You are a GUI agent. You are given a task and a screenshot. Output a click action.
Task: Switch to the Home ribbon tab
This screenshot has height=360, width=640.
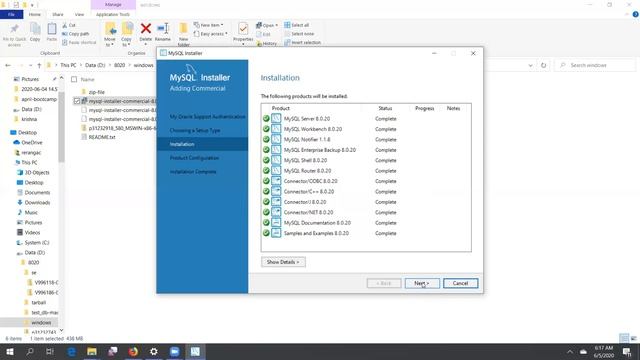pyautogui.click(x=35, y=14)
